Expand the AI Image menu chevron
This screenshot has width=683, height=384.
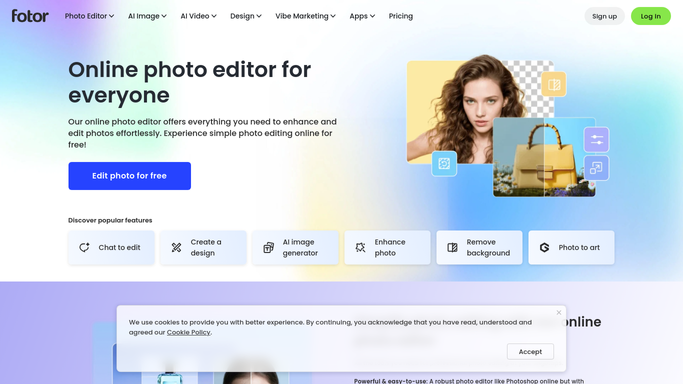(x=164, y=16)
